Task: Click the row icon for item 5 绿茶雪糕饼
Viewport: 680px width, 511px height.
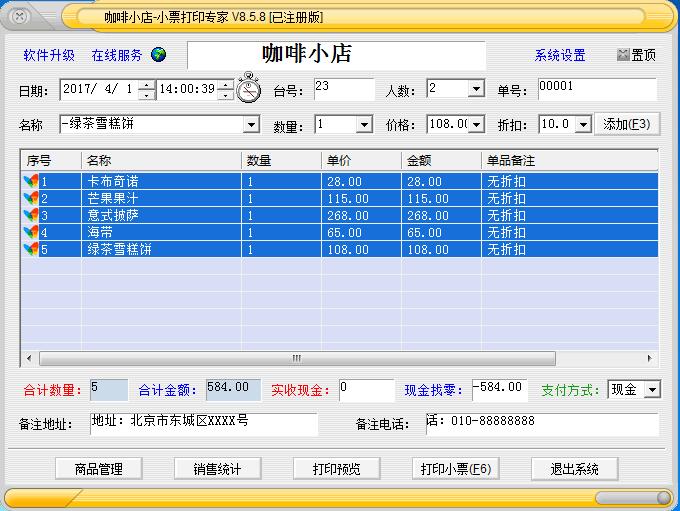Action: coord(30,249)
